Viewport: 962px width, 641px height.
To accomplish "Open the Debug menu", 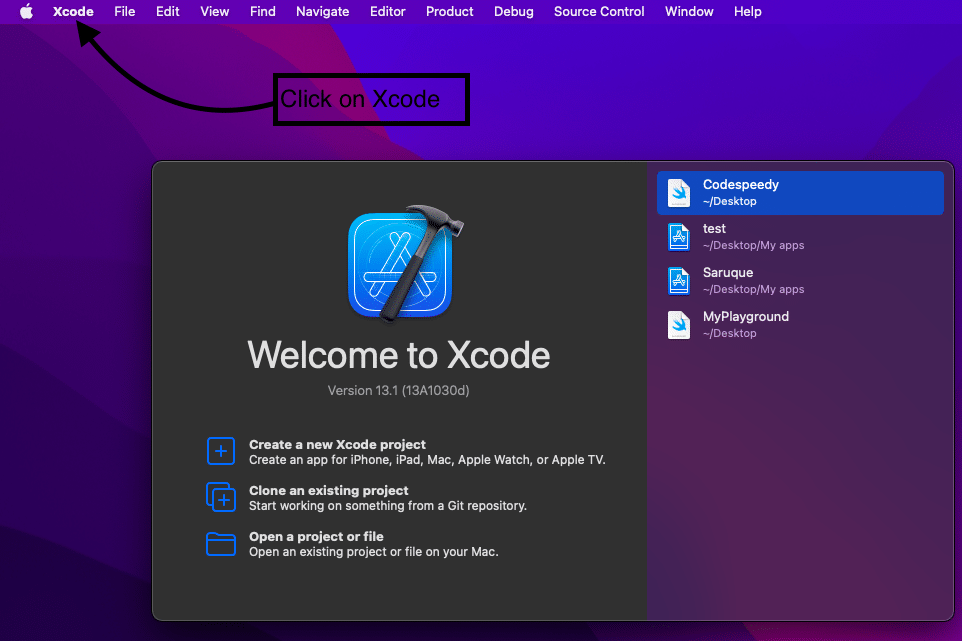I will click(x=513, y=11).
